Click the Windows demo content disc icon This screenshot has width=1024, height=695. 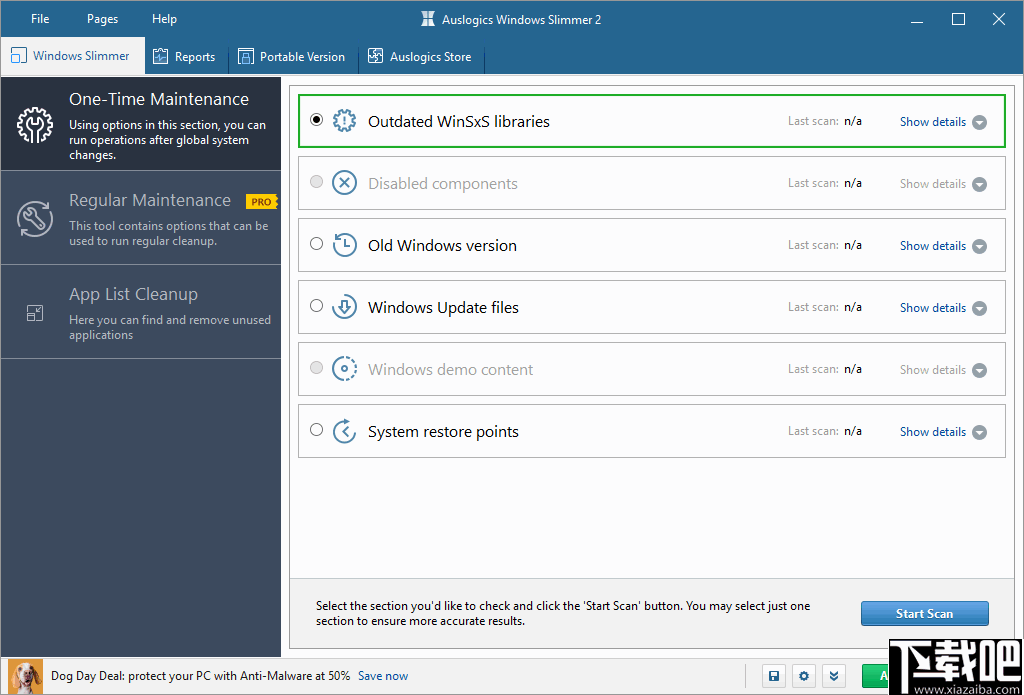[x=345, y=368]
